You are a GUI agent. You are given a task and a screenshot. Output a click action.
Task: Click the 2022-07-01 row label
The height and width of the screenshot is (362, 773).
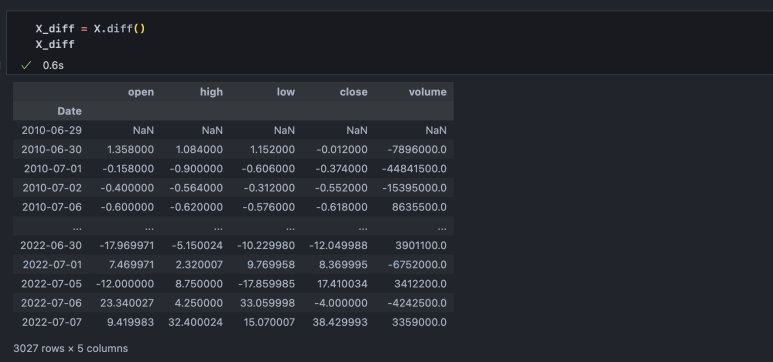(x=52, y=264)
